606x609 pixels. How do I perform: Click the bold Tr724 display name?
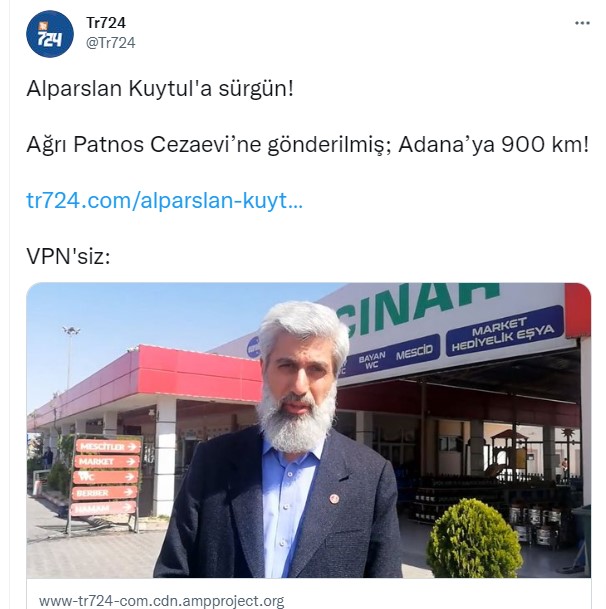click(106, 23)
